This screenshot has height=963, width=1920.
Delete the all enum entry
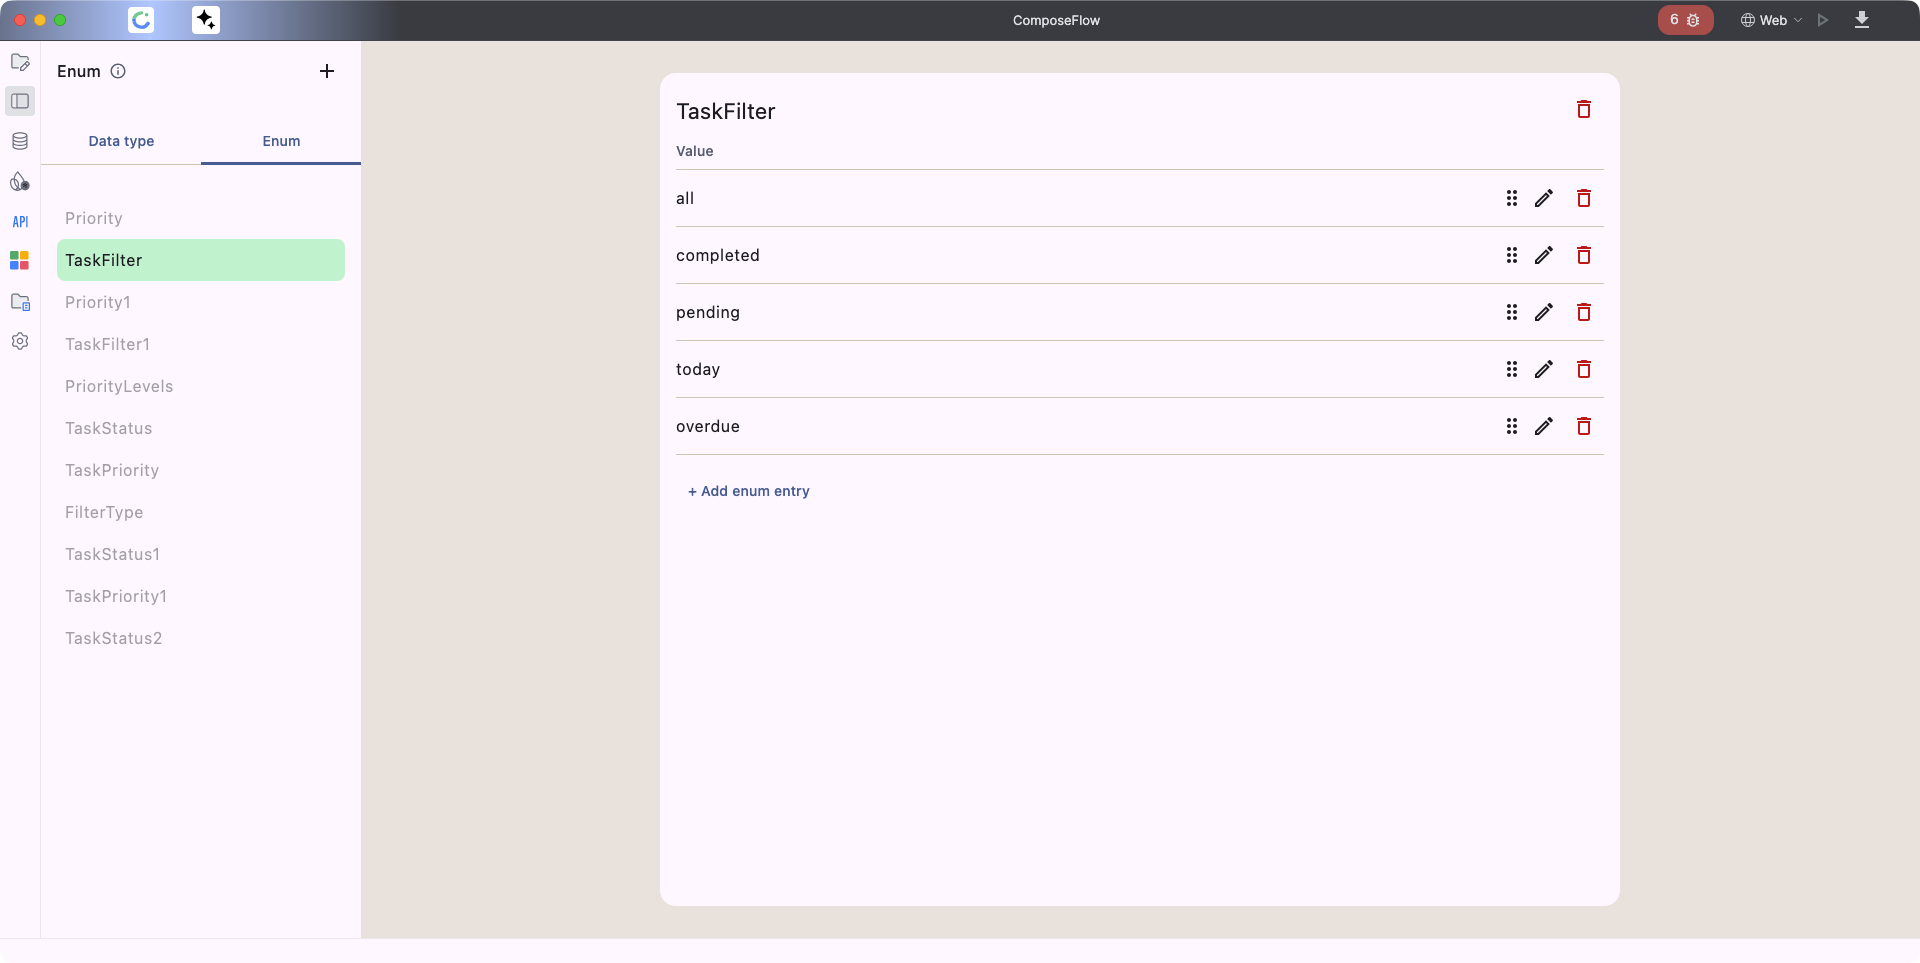tap(1584, 198)
